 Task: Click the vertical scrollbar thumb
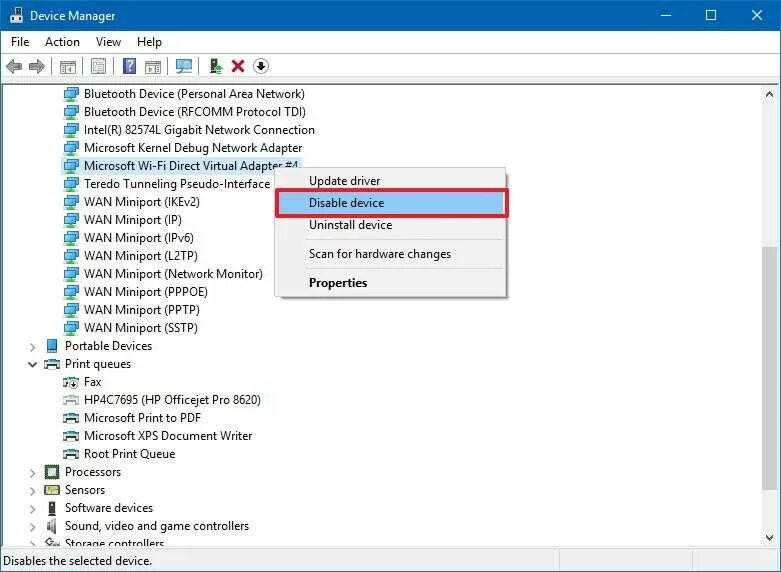770,368
